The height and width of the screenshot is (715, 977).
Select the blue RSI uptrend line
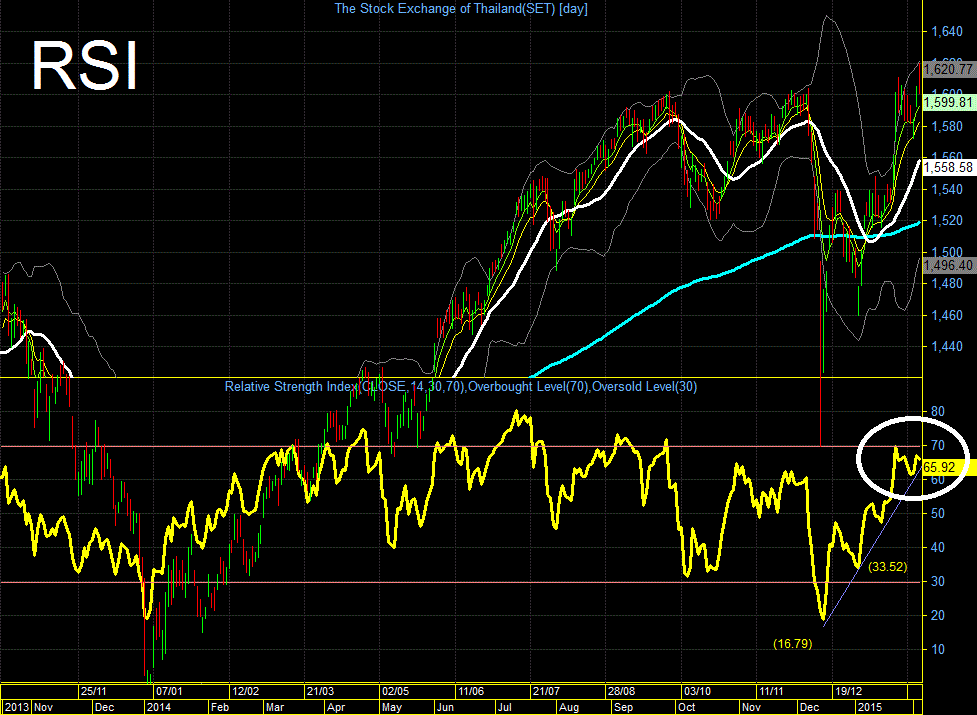[872, 544]
